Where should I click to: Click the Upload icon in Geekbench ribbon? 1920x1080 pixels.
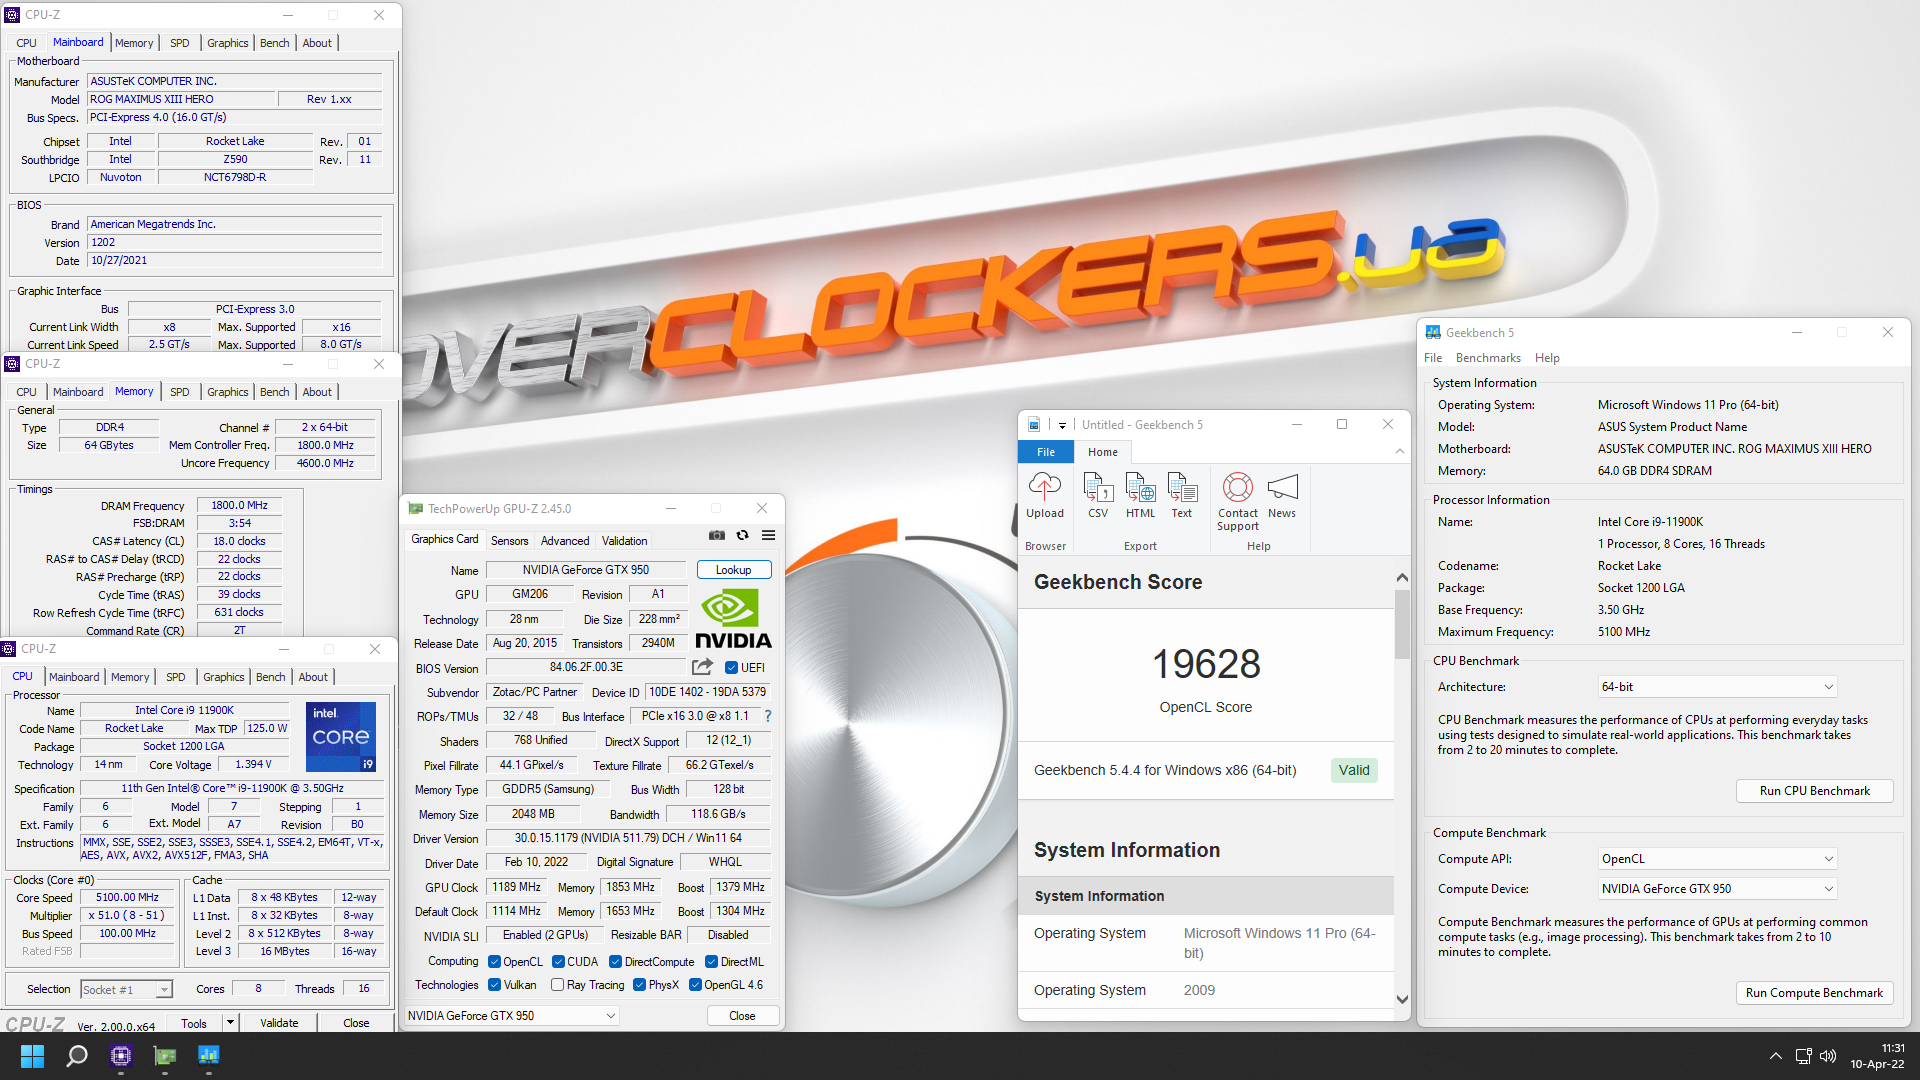(x=1045, y=495)
